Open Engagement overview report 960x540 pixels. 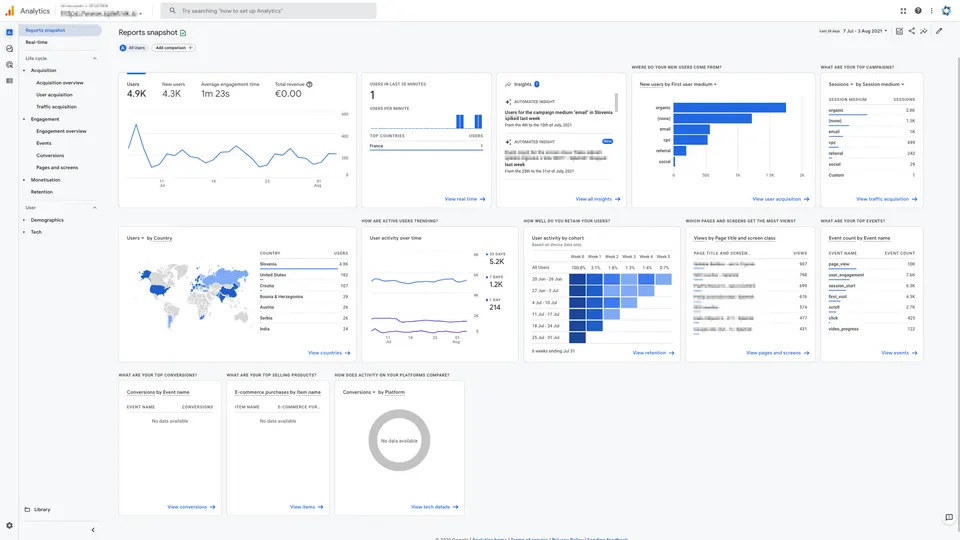pos(61,131)
